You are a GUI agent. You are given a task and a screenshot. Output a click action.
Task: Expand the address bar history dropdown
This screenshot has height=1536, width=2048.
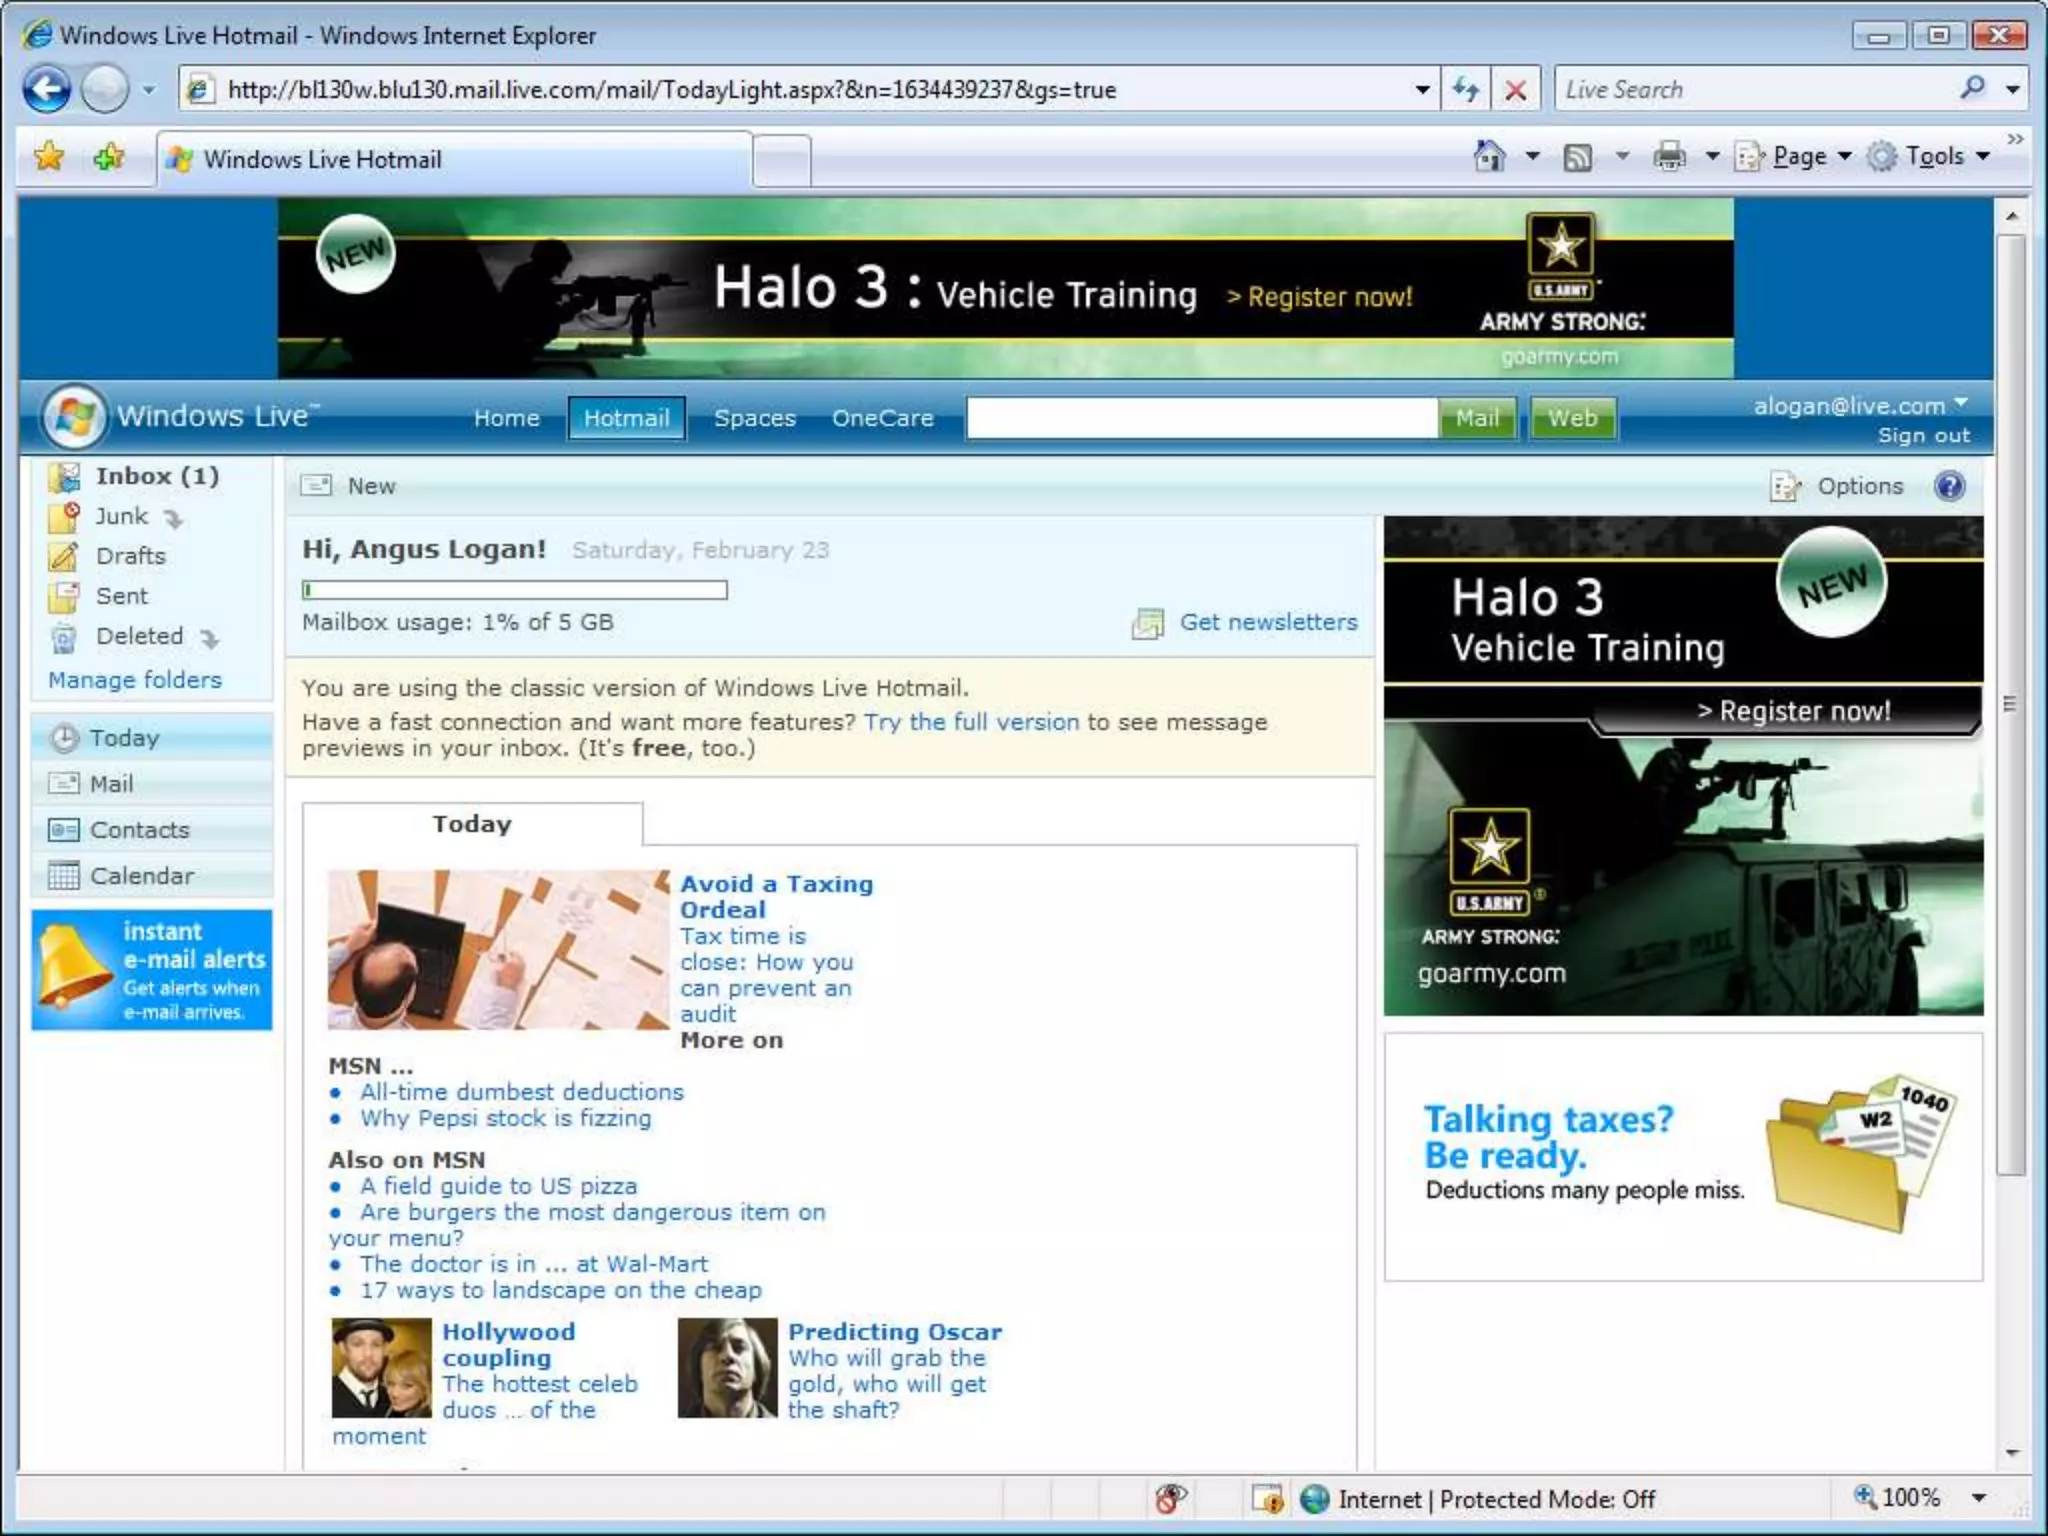(x=1421, y=90)
